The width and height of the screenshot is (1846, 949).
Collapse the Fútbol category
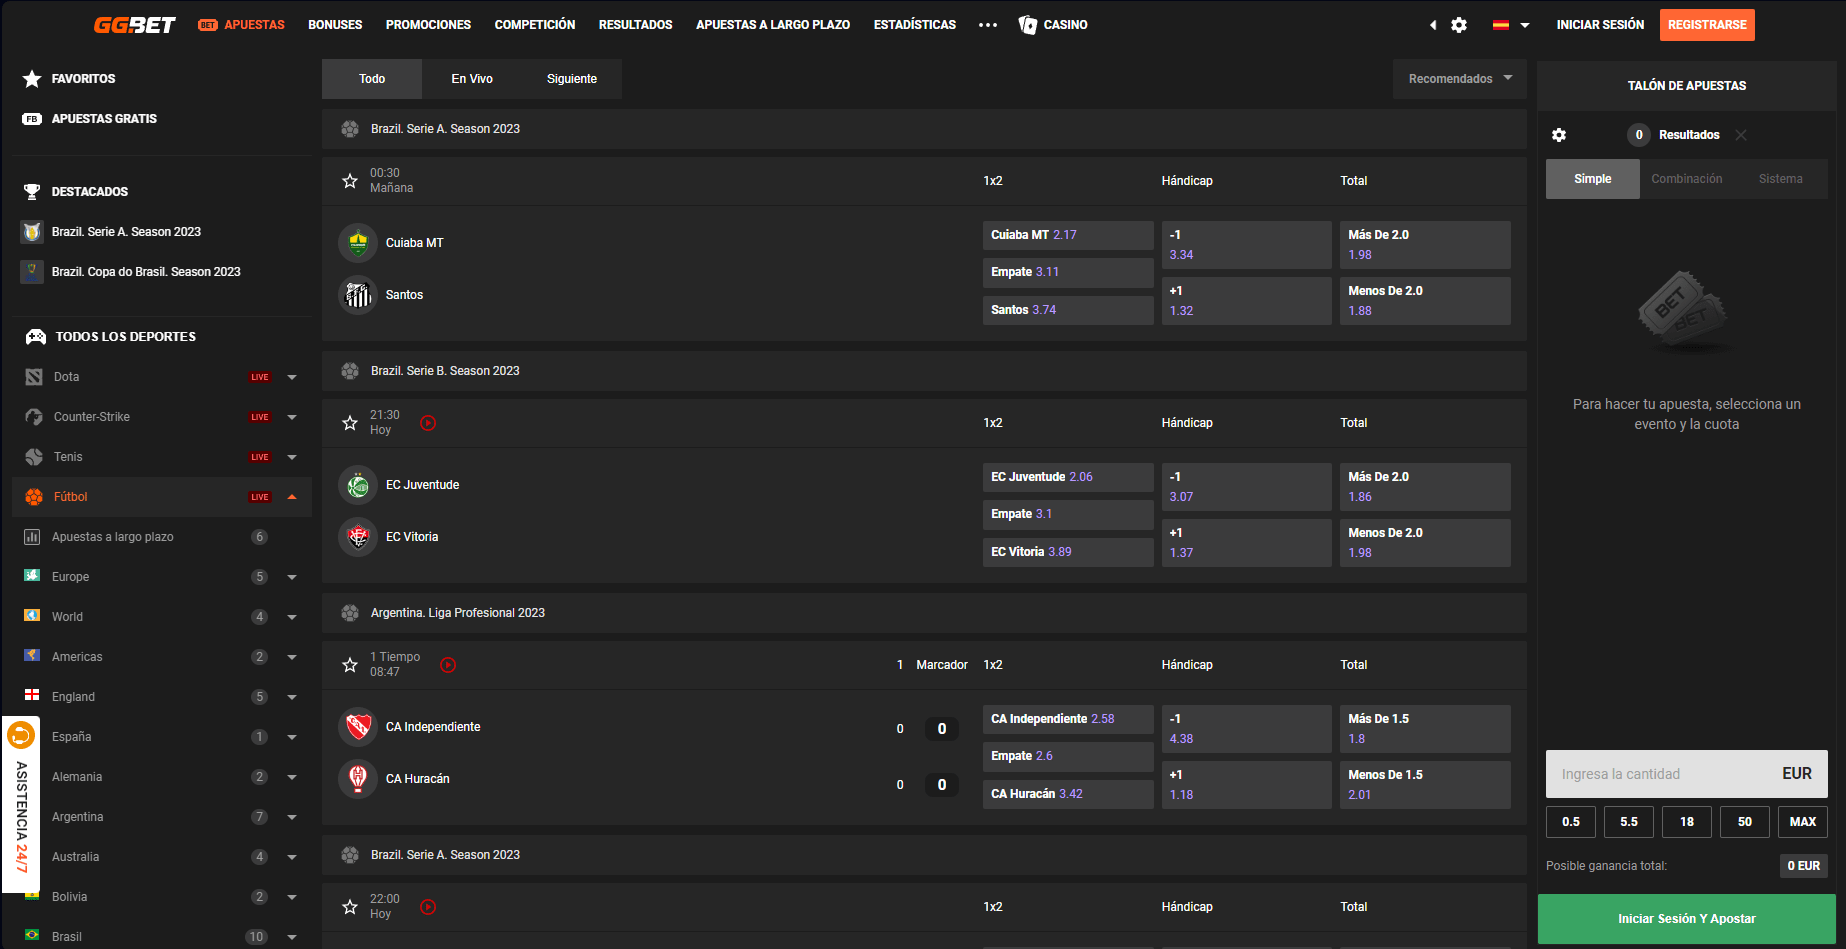(292, 497)
